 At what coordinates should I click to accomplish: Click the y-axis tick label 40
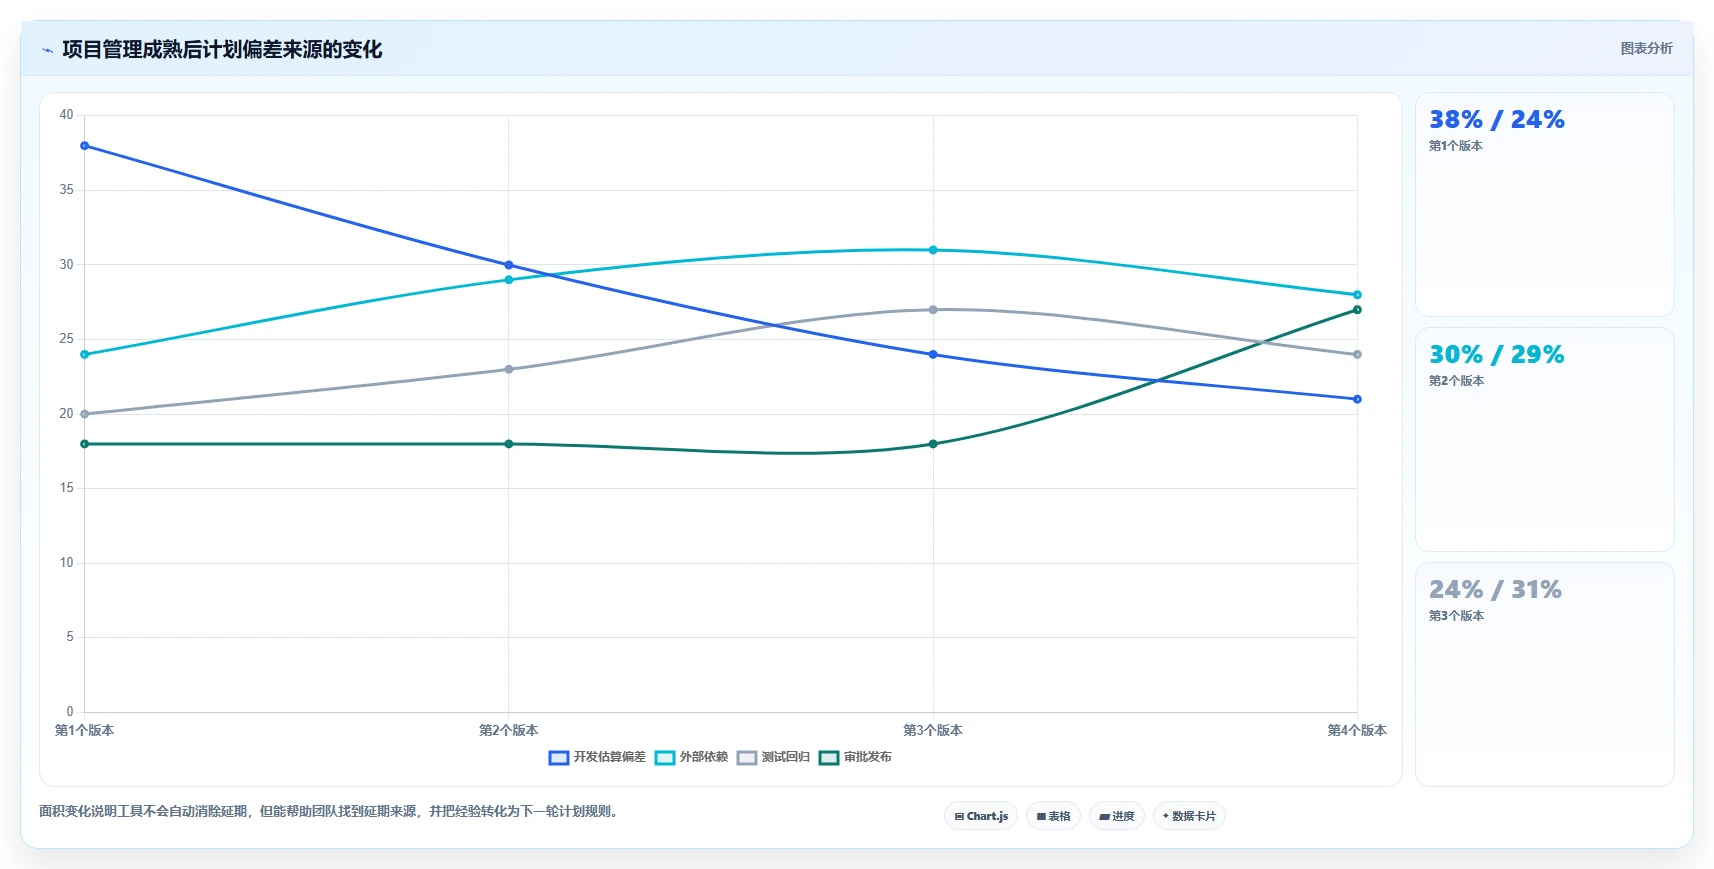[x=66, y=115]
